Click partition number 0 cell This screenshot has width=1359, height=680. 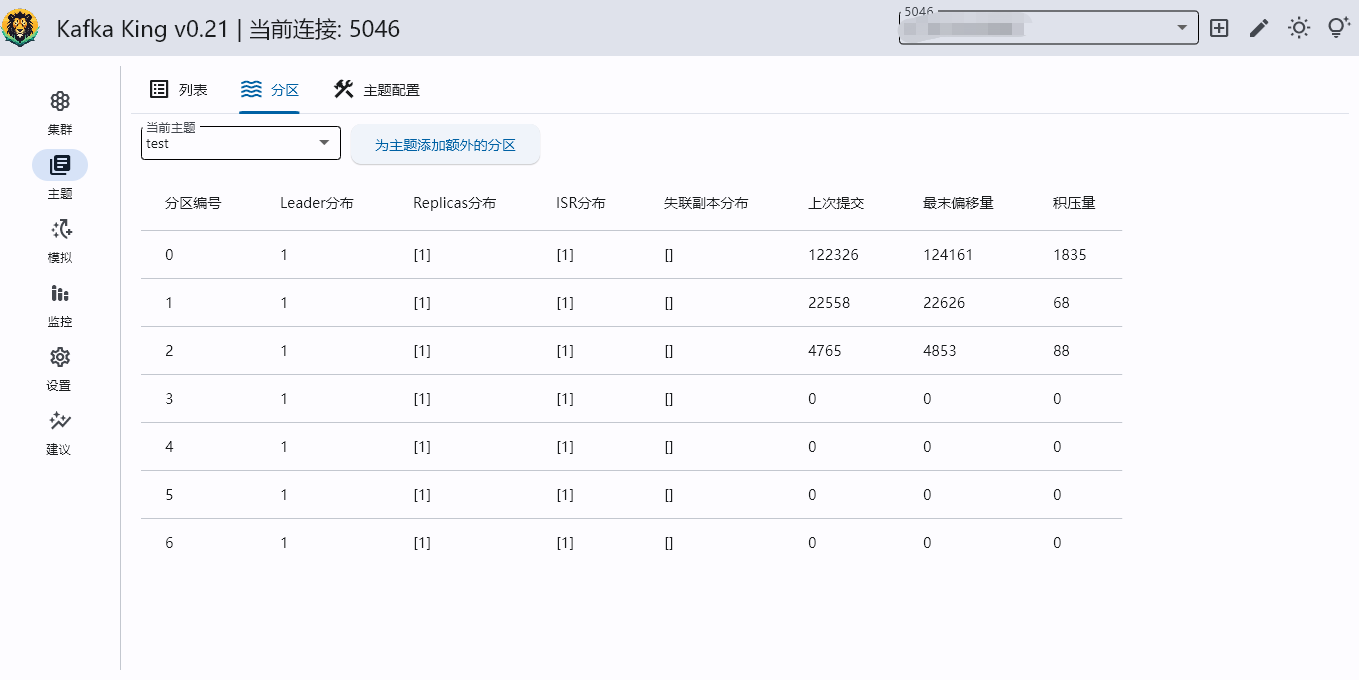tap(169, 255)
